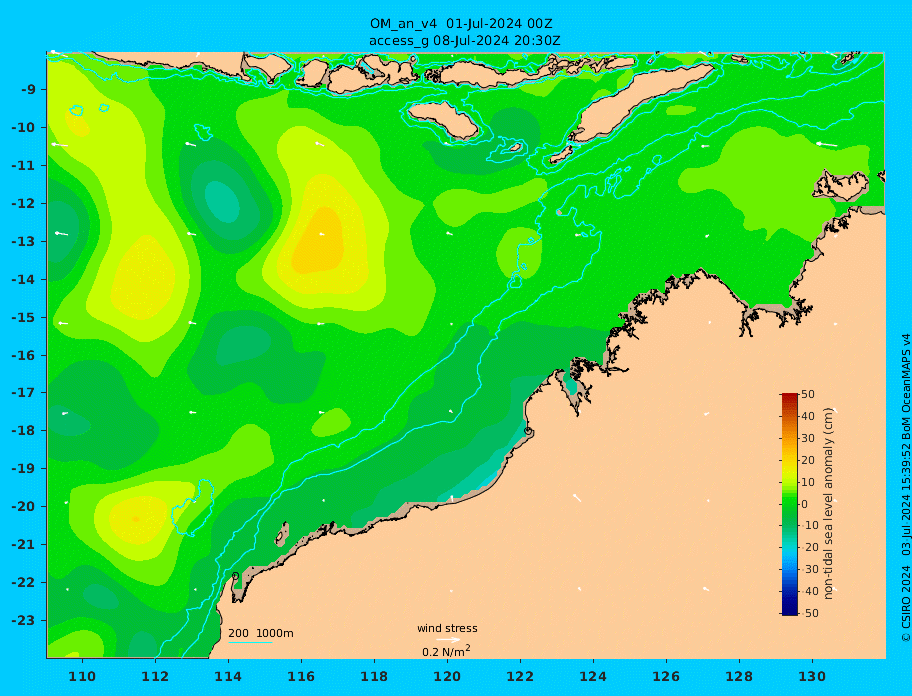Click longitude axis label 118

pos(375,676)
